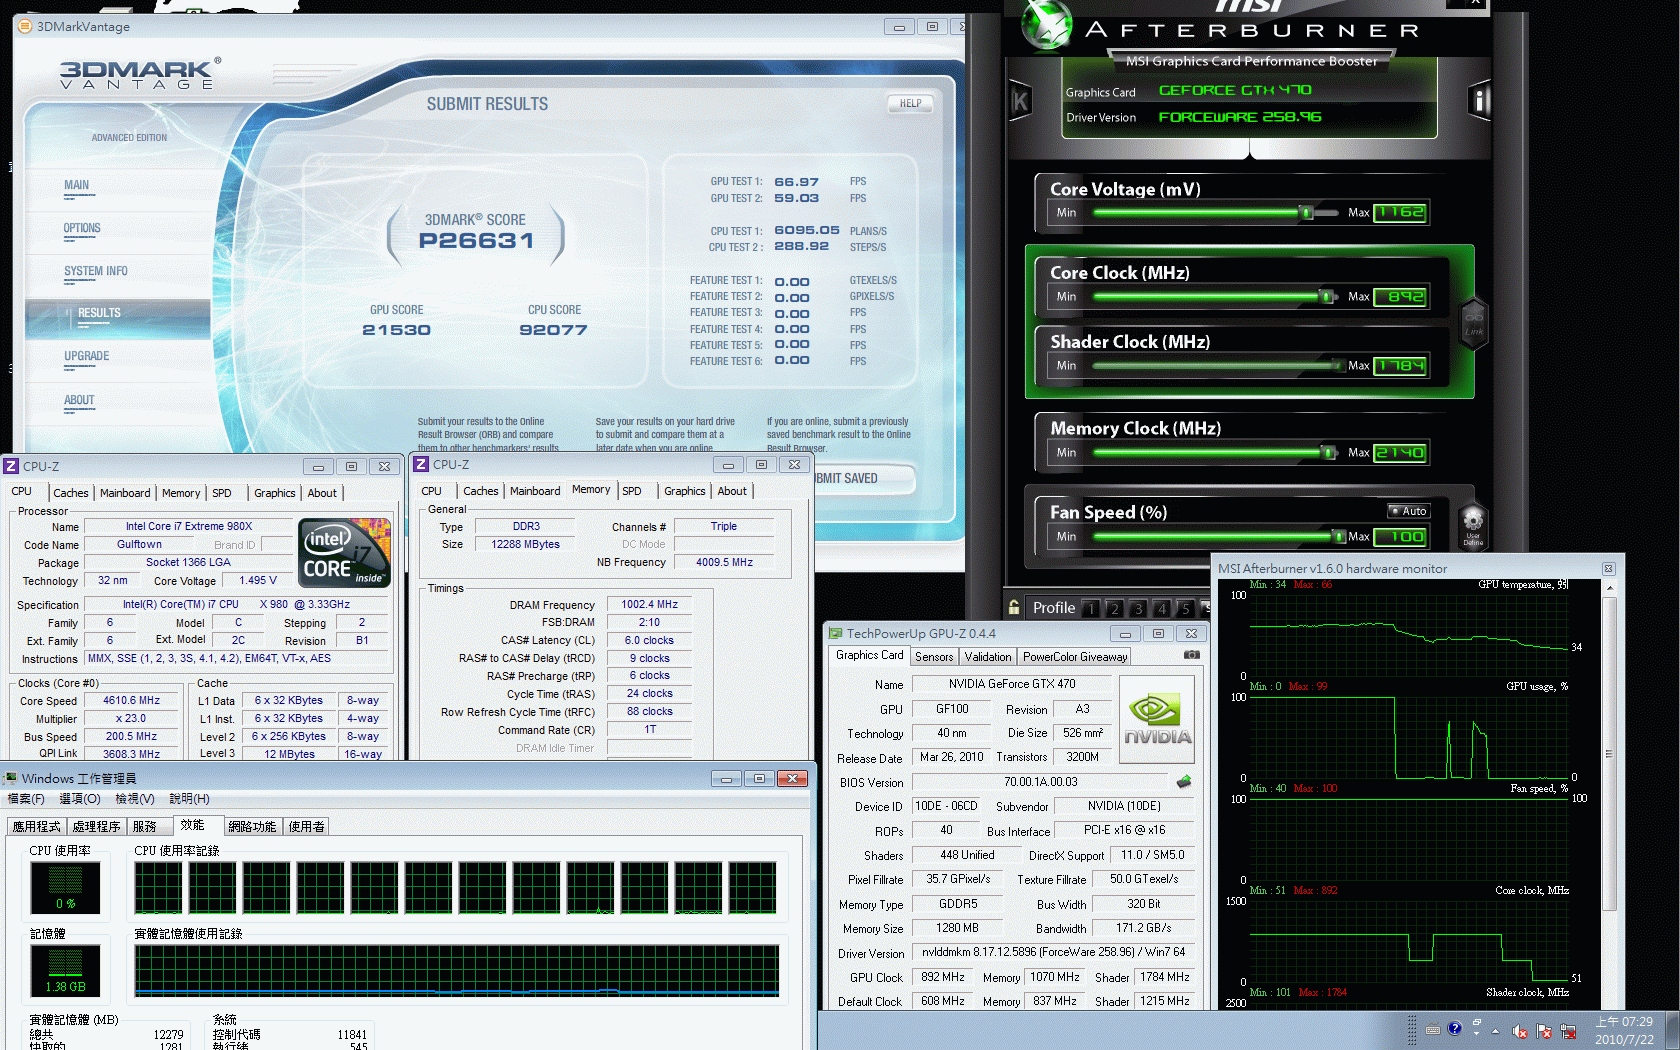Select the GPU-Z Graphics Card tab
1680x1050 pixels.
coord(869,655)
